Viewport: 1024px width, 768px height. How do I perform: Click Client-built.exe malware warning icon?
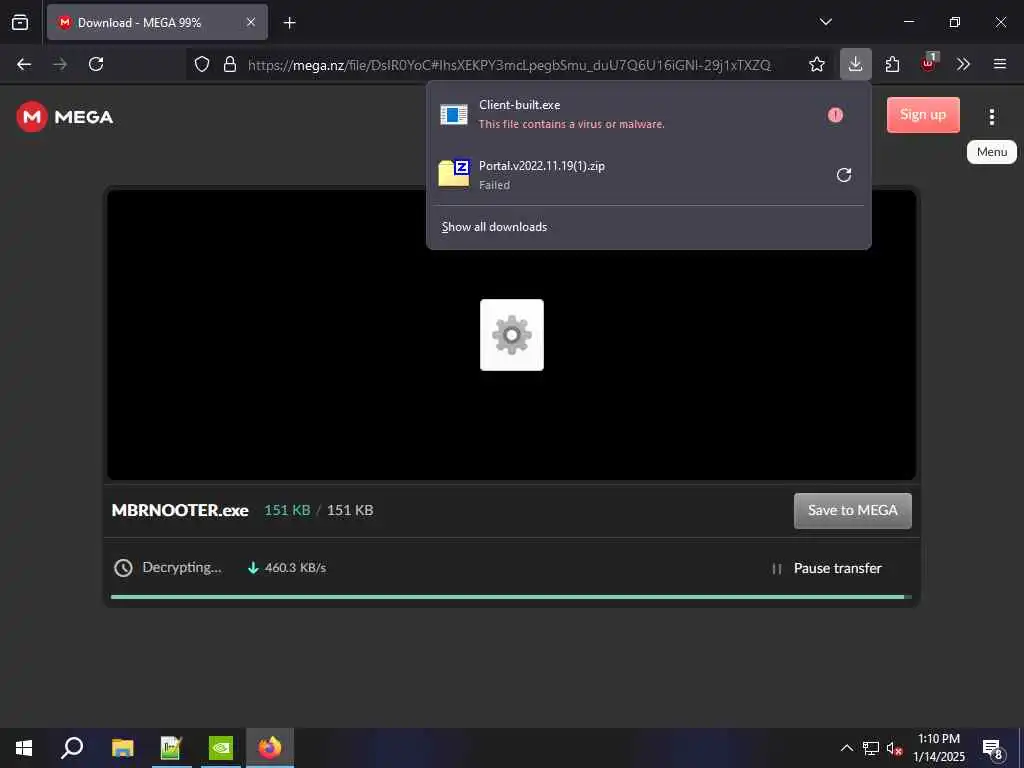pos(835,115)
